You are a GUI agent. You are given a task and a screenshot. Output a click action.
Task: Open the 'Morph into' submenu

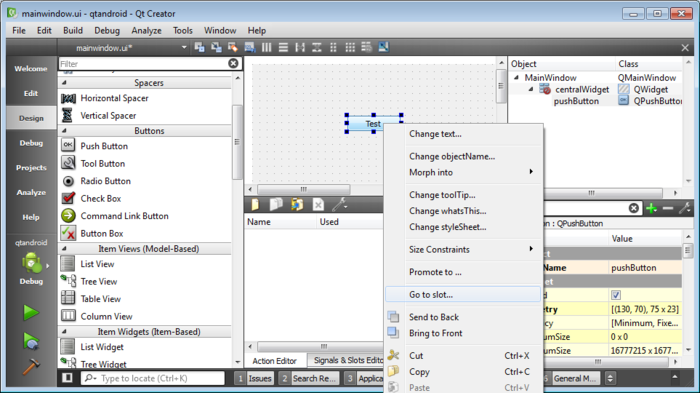[x=463, y=172]
